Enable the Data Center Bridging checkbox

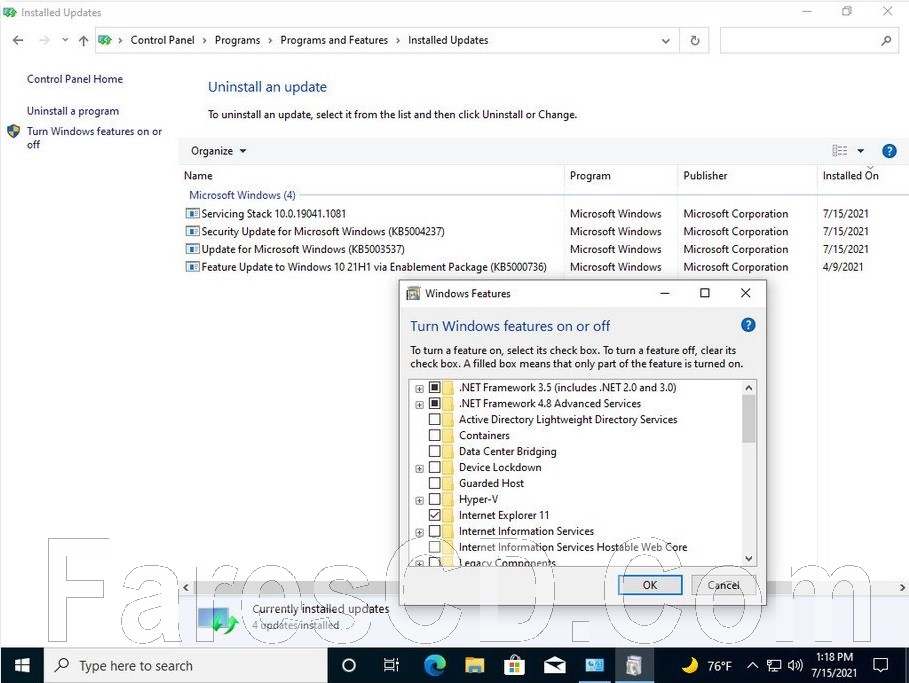(x=434, y=451)
